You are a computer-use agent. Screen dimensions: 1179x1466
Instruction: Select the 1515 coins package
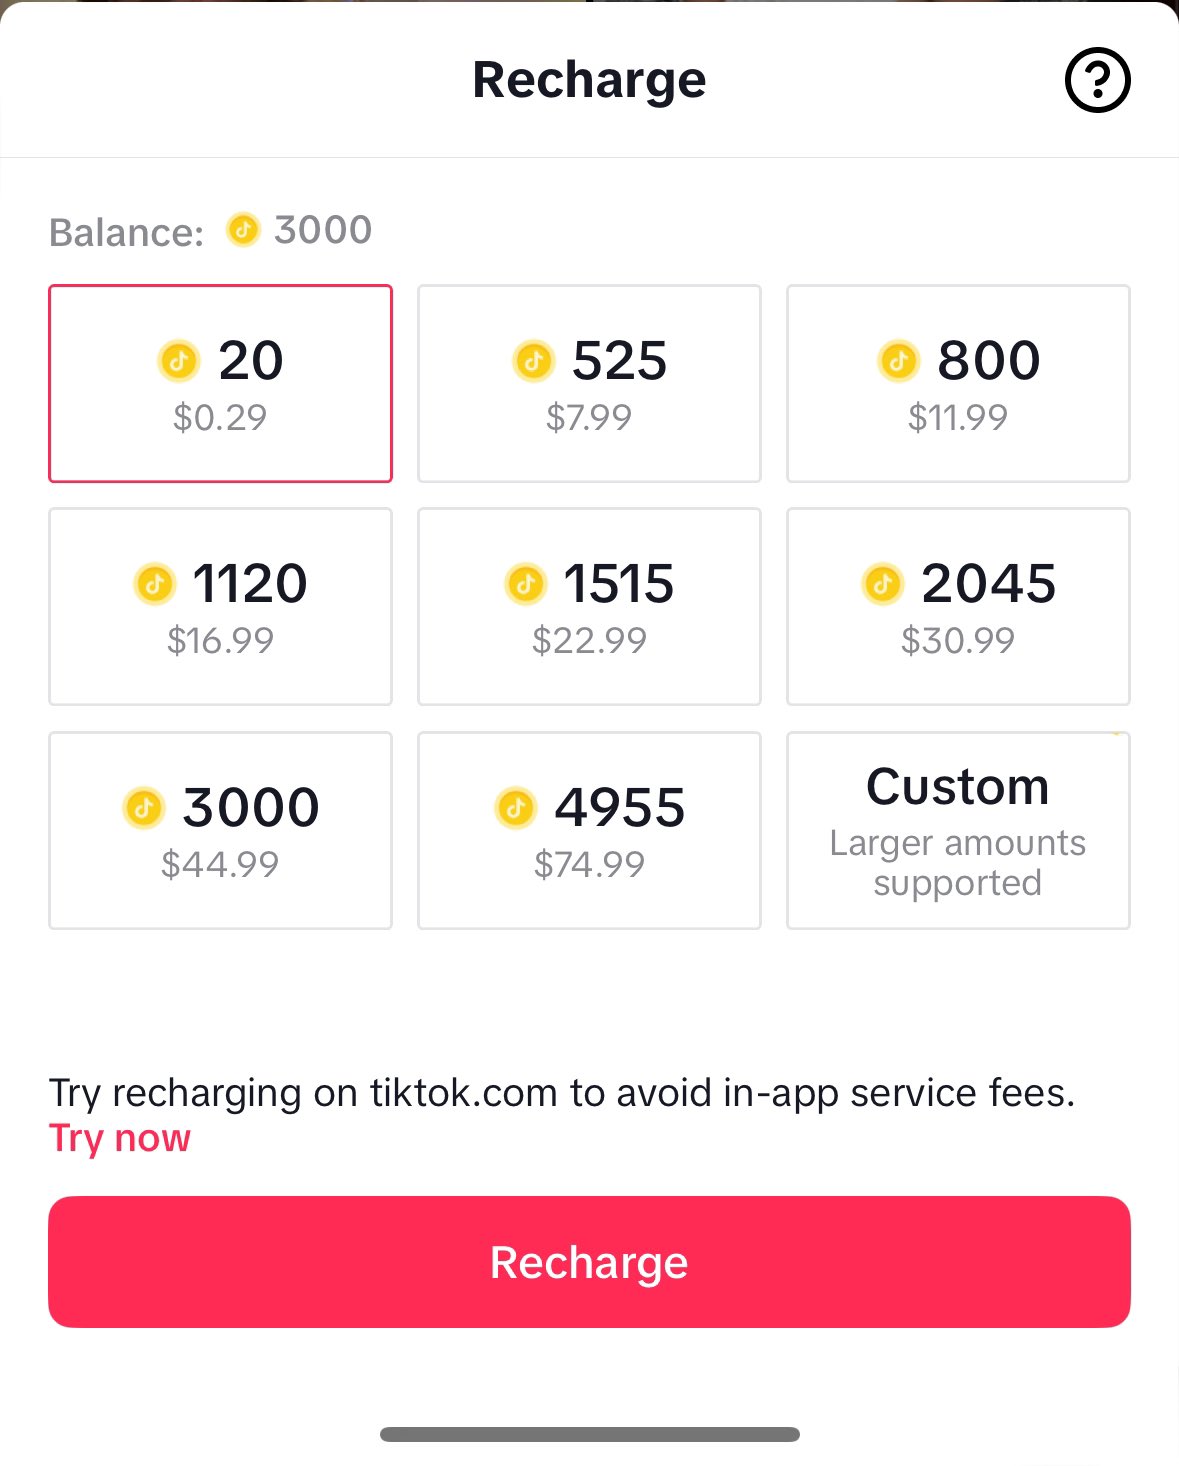pyautogui.click(x=589, y=606)
